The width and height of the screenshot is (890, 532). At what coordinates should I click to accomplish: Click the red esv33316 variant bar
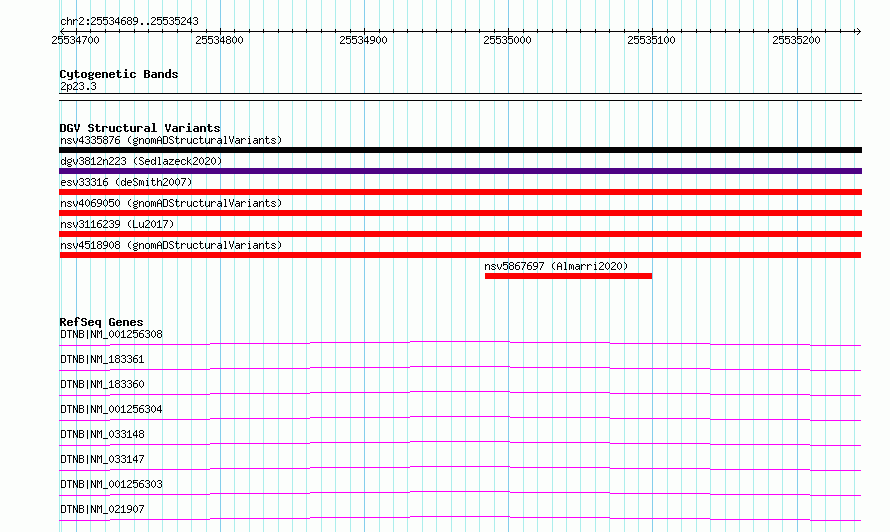click(460, 192)
